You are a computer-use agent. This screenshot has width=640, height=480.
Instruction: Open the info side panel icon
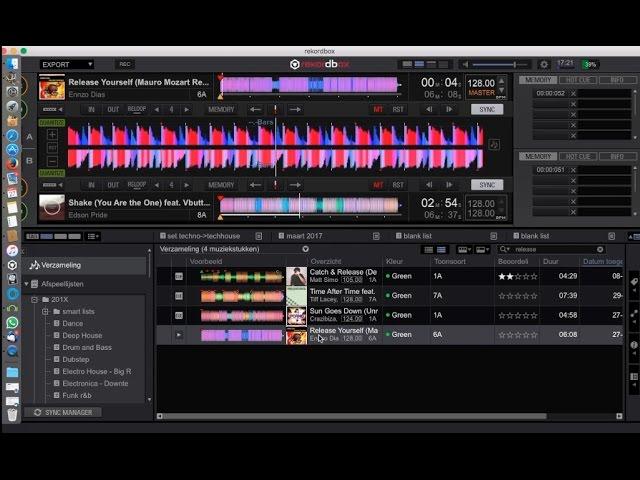coord(634,345)
